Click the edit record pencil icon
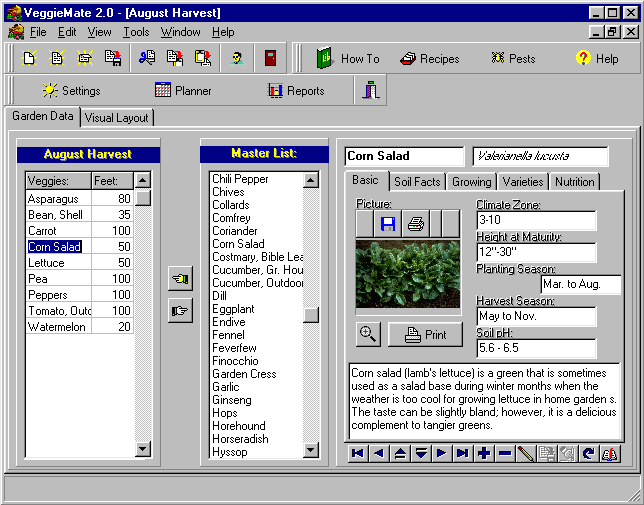The image size is (644, 505). (526, 453)
